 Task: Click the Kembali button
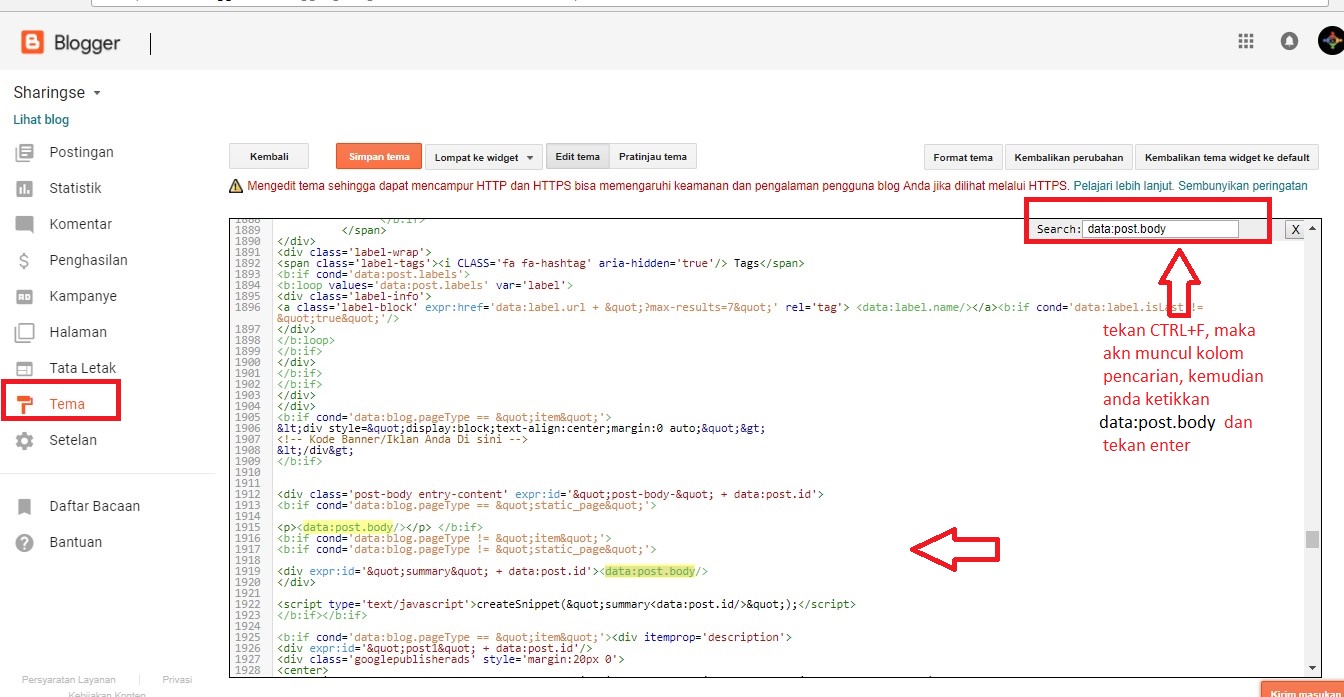coord(269,157)
